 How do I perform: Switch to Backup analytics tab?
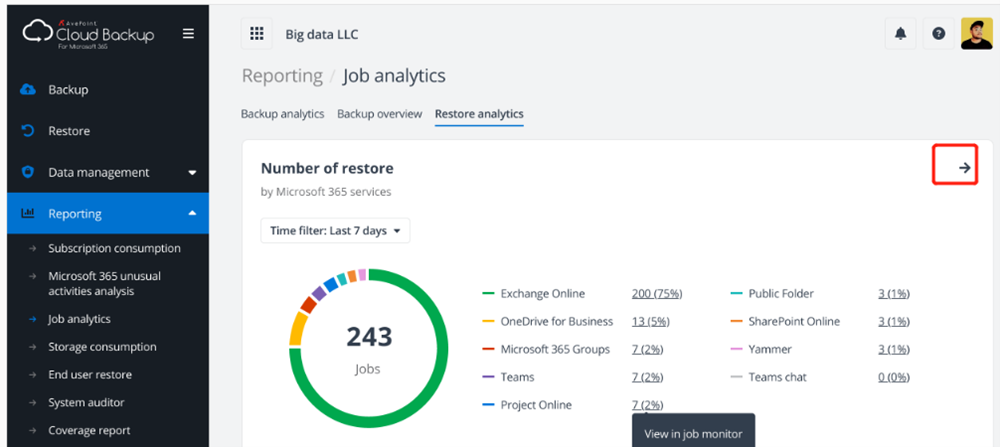point(283,114)
